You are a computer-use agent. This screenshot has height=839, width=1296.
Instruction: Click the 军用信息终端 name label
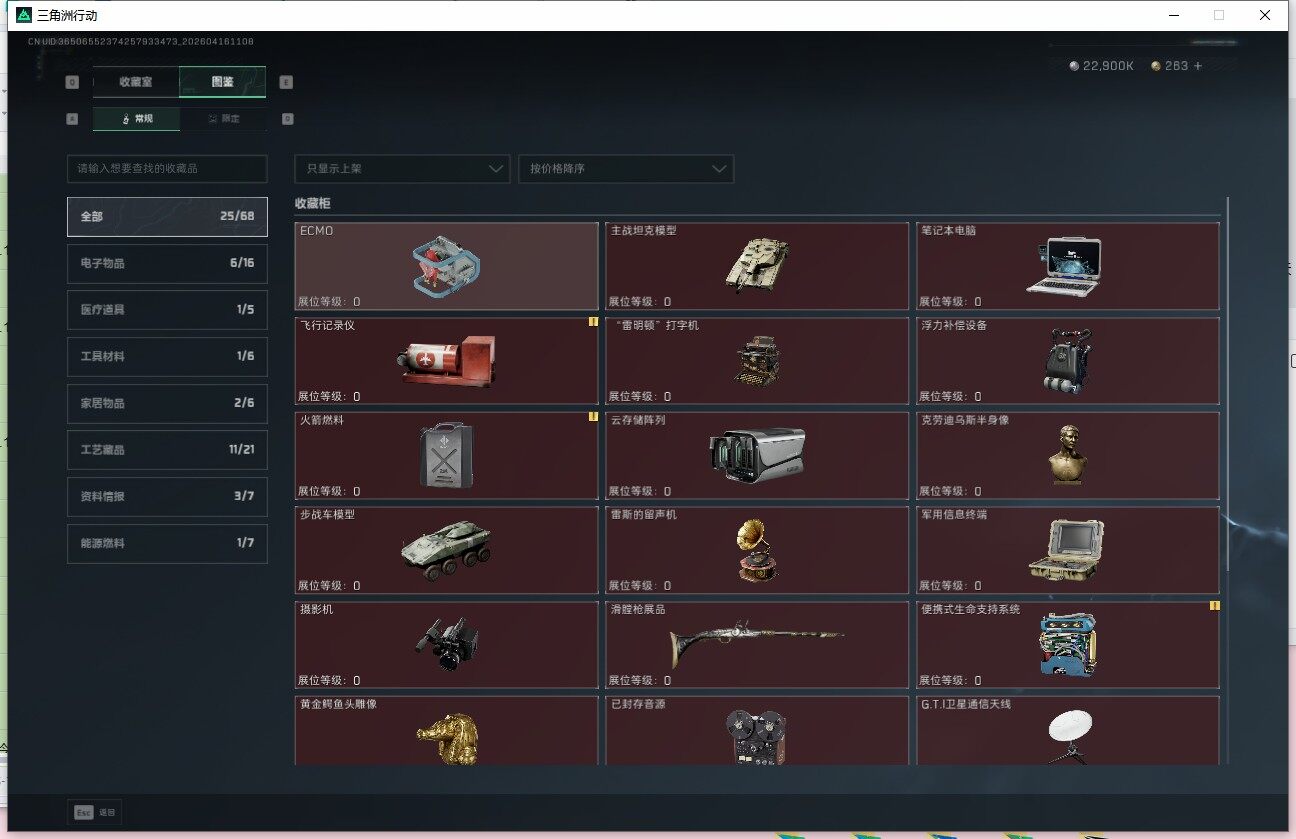[955, 515]
